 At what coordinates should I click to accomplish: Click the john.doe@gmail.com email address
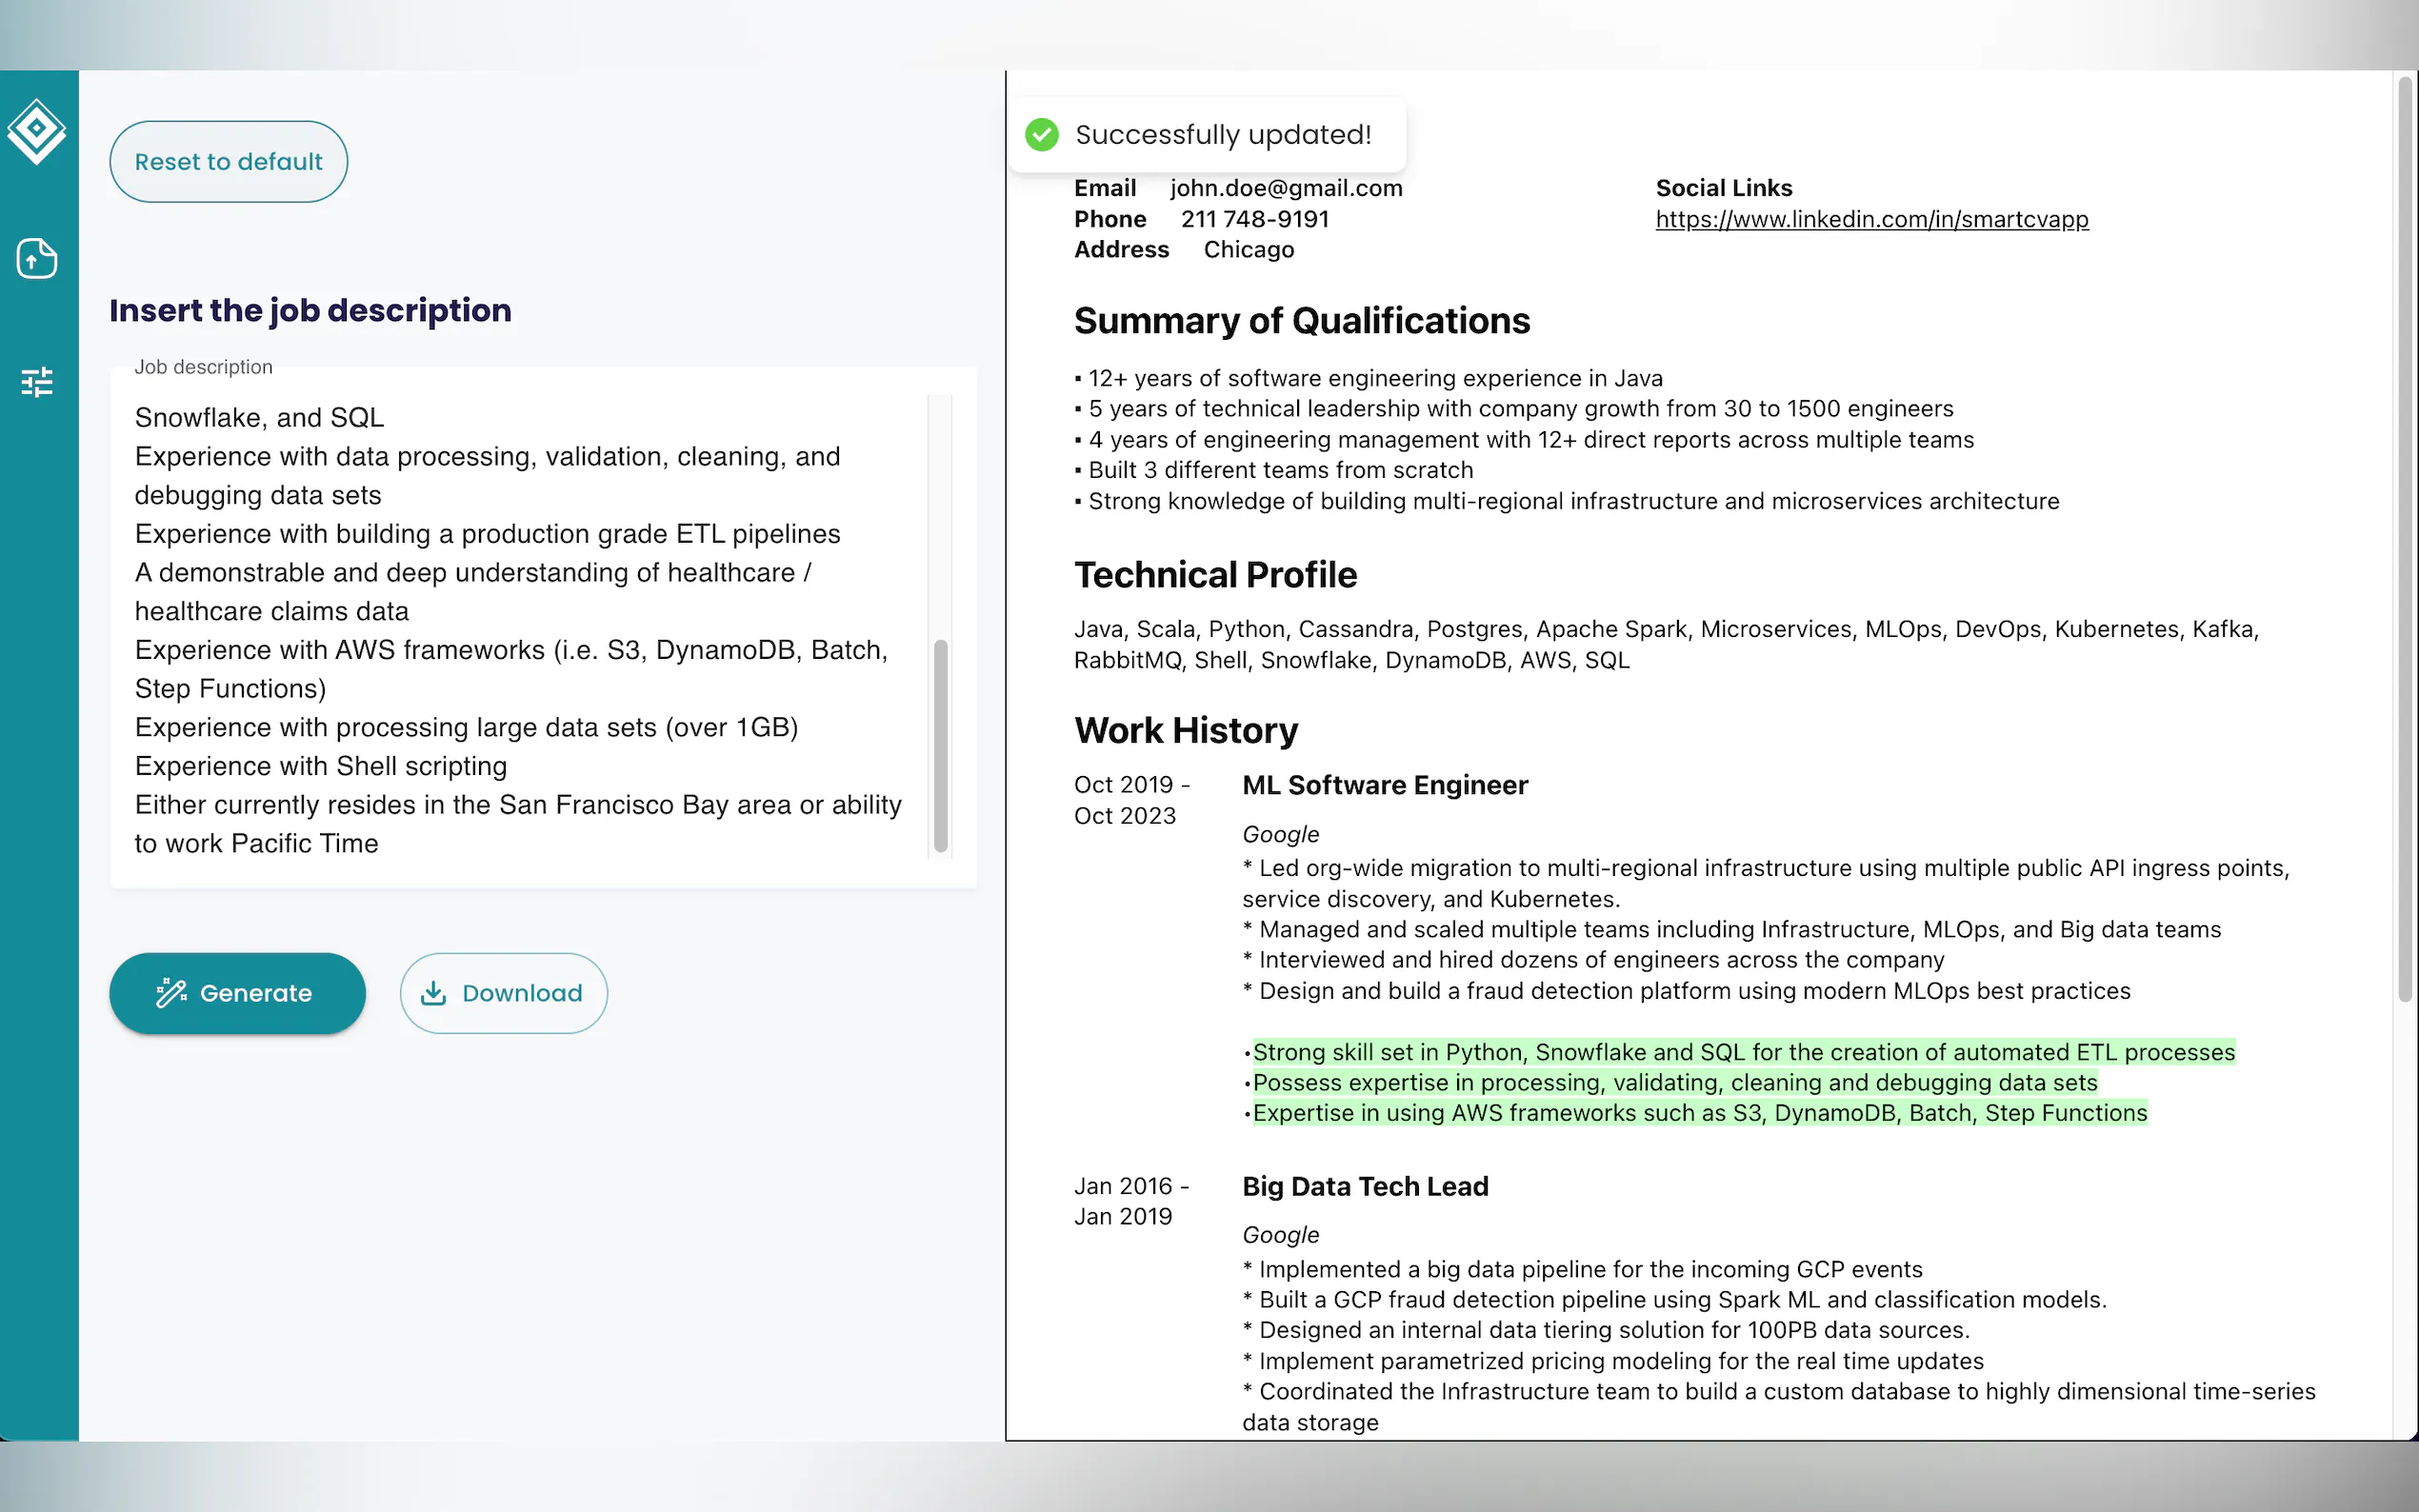[1286, 188]
